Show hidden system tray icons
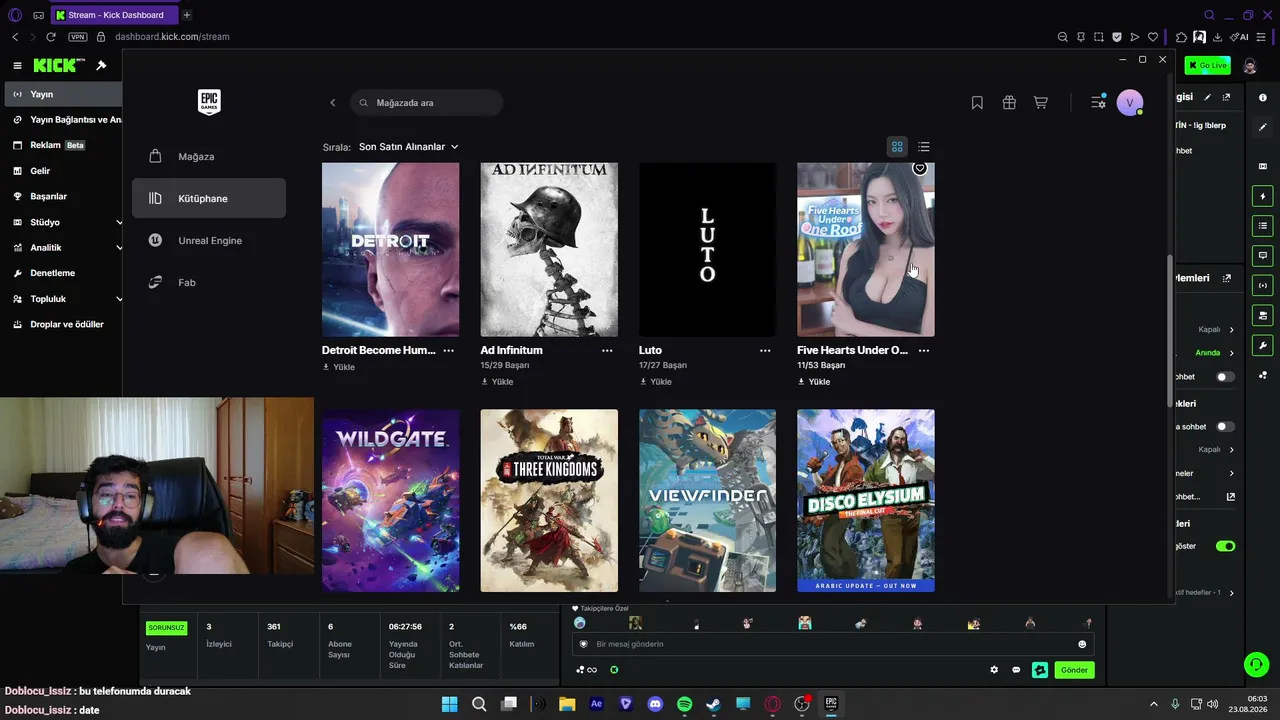The width and height of the screenshot is (1280, 720). tap(1153, 704)
